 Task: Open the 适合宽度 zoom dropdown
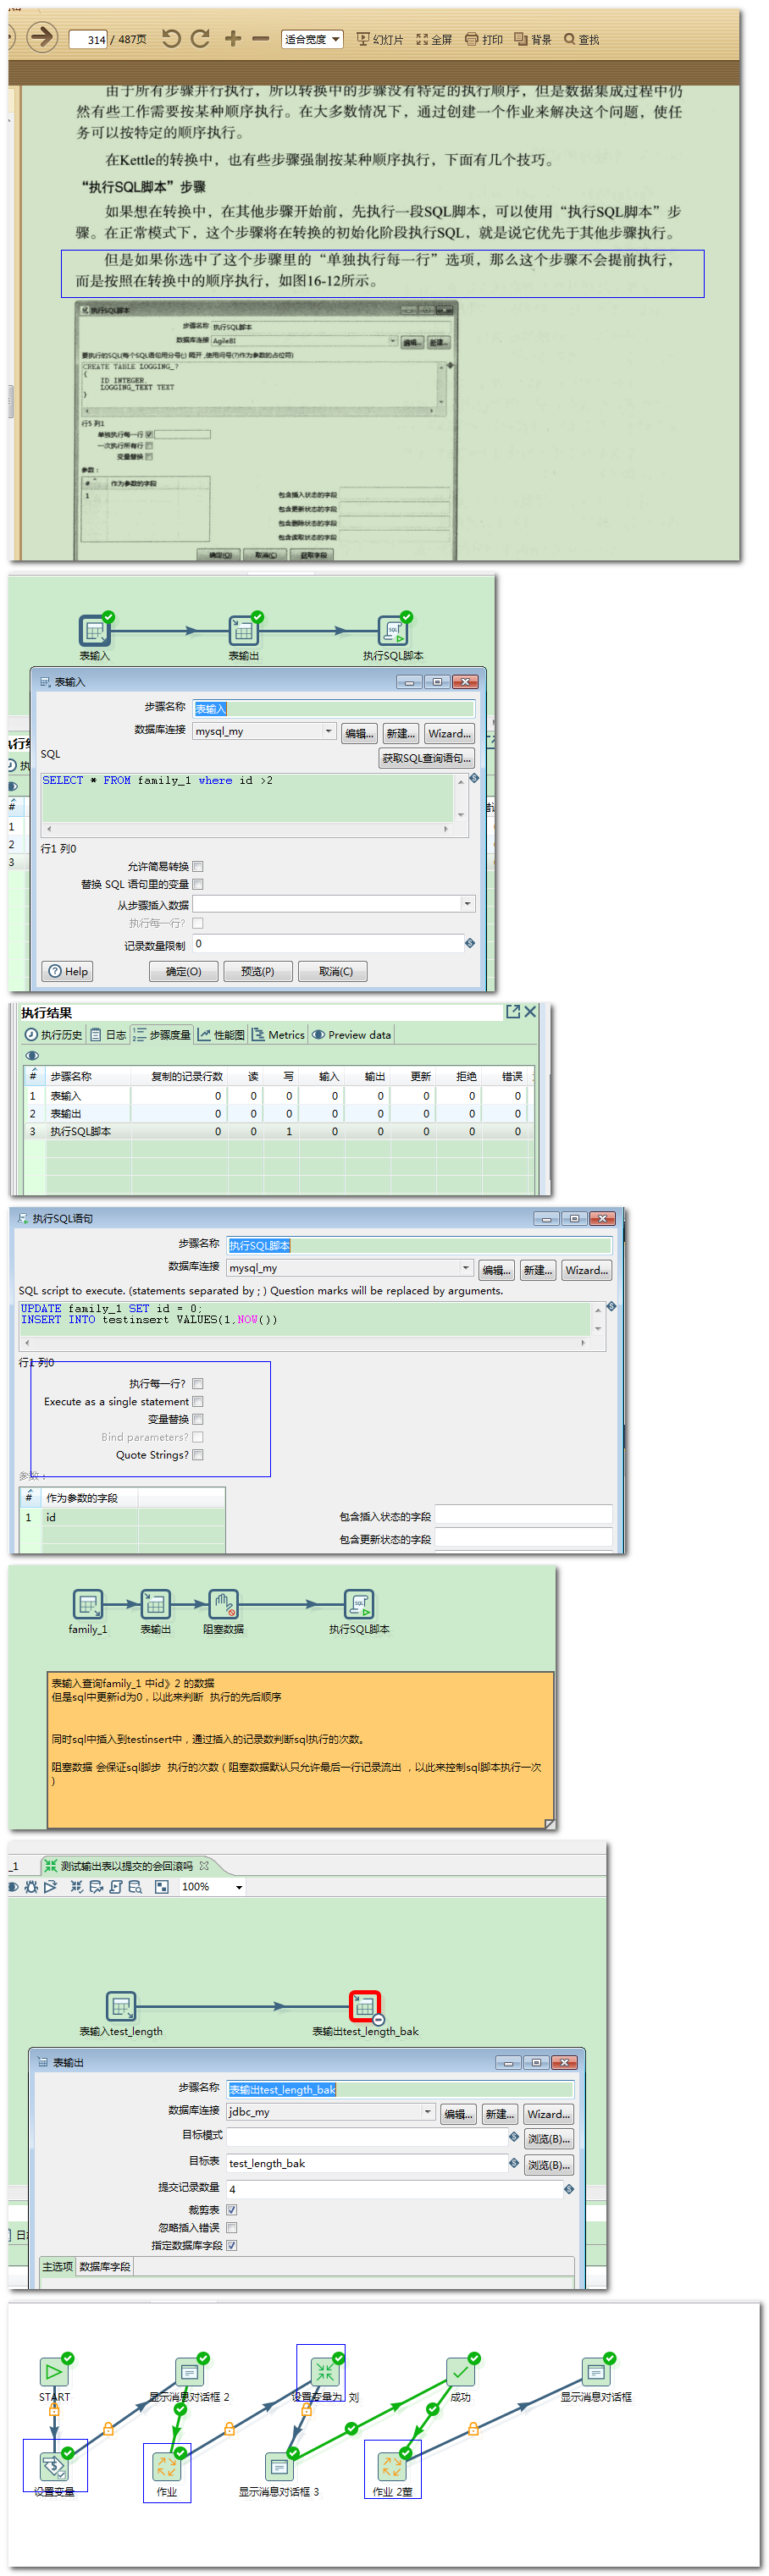point(312,39)
